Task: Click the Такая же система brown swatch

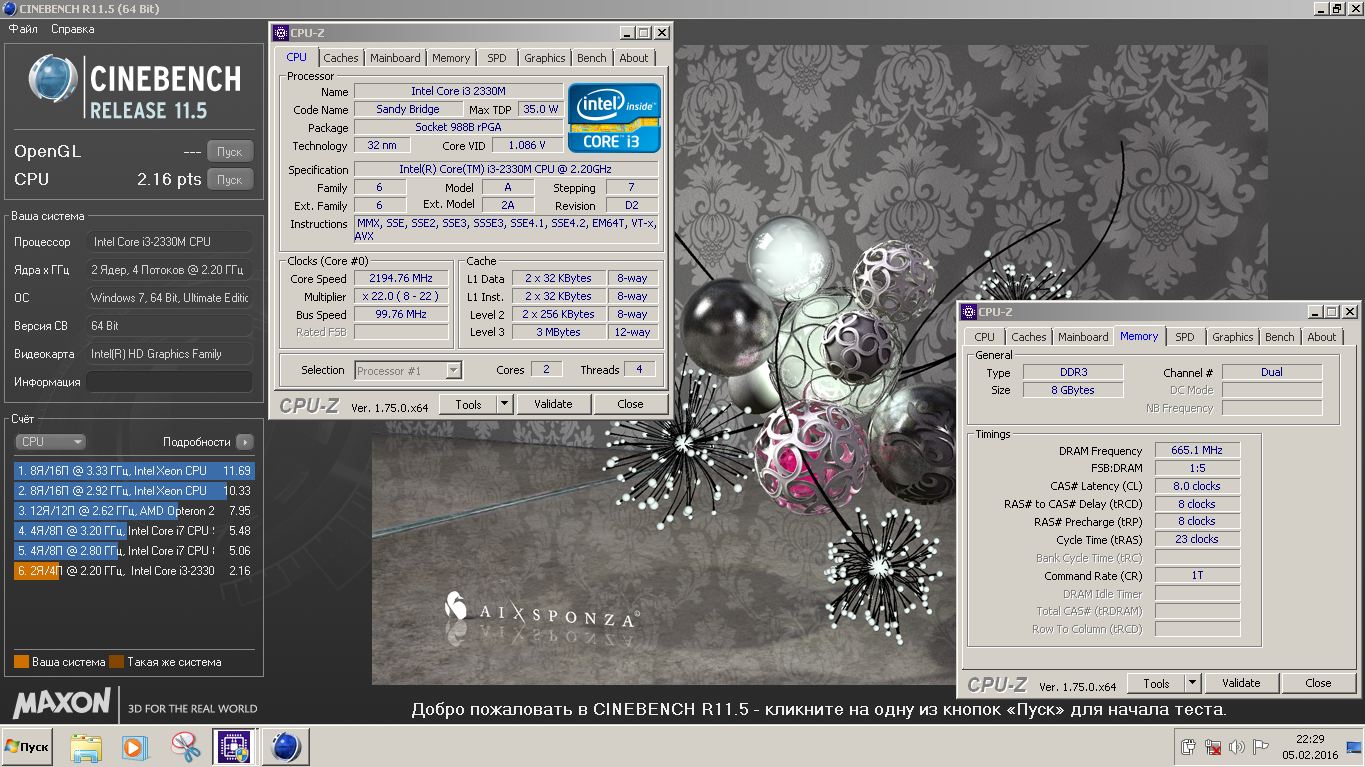Action: 116,662
